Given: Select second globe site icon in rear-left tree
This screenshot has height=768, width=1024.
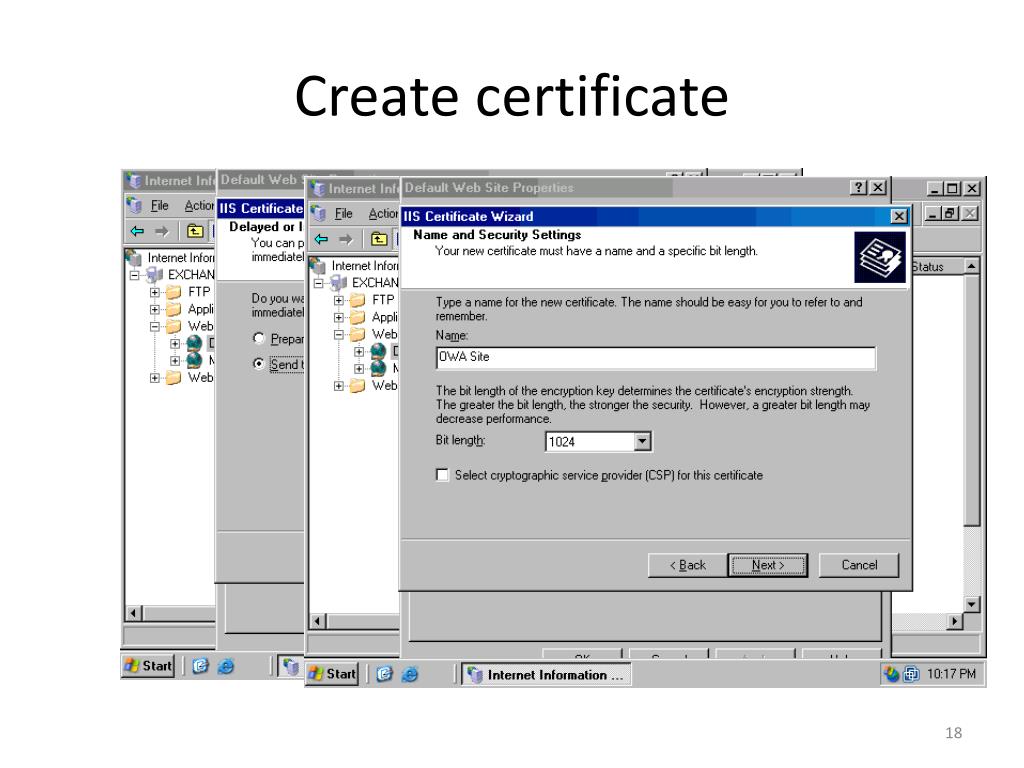Looking at the screenshot, I should coord(195,360).
